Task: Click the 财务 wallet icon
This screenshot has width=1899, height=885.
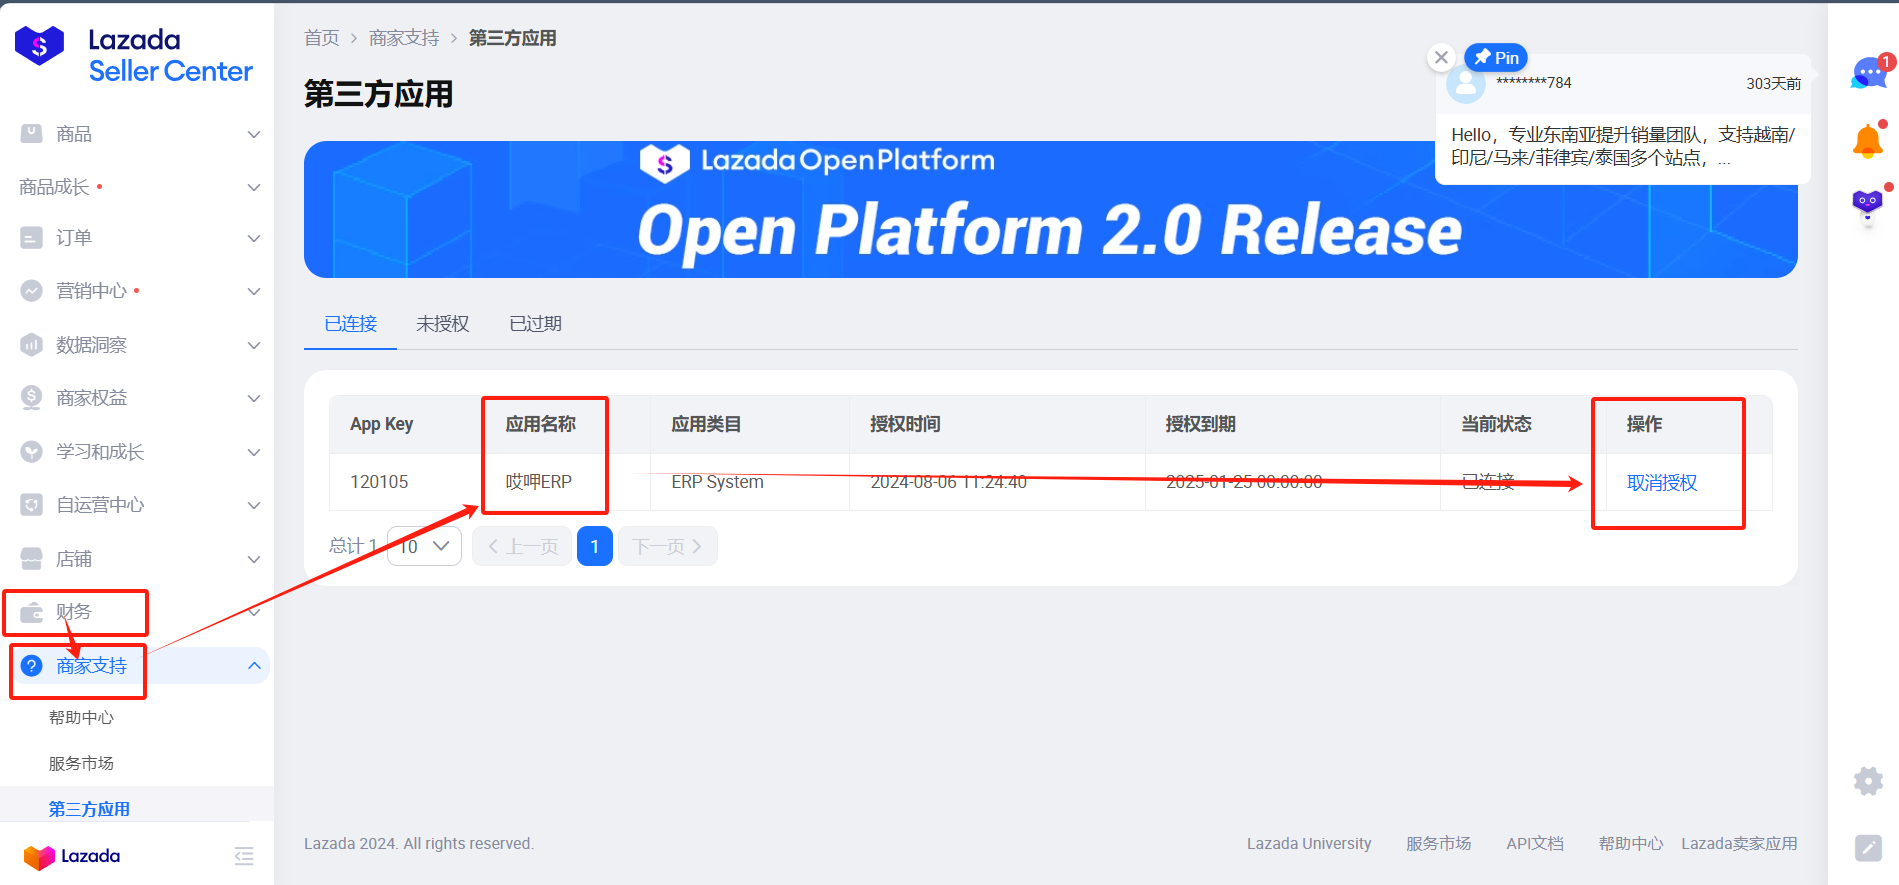Action: (x=32, y=612)
